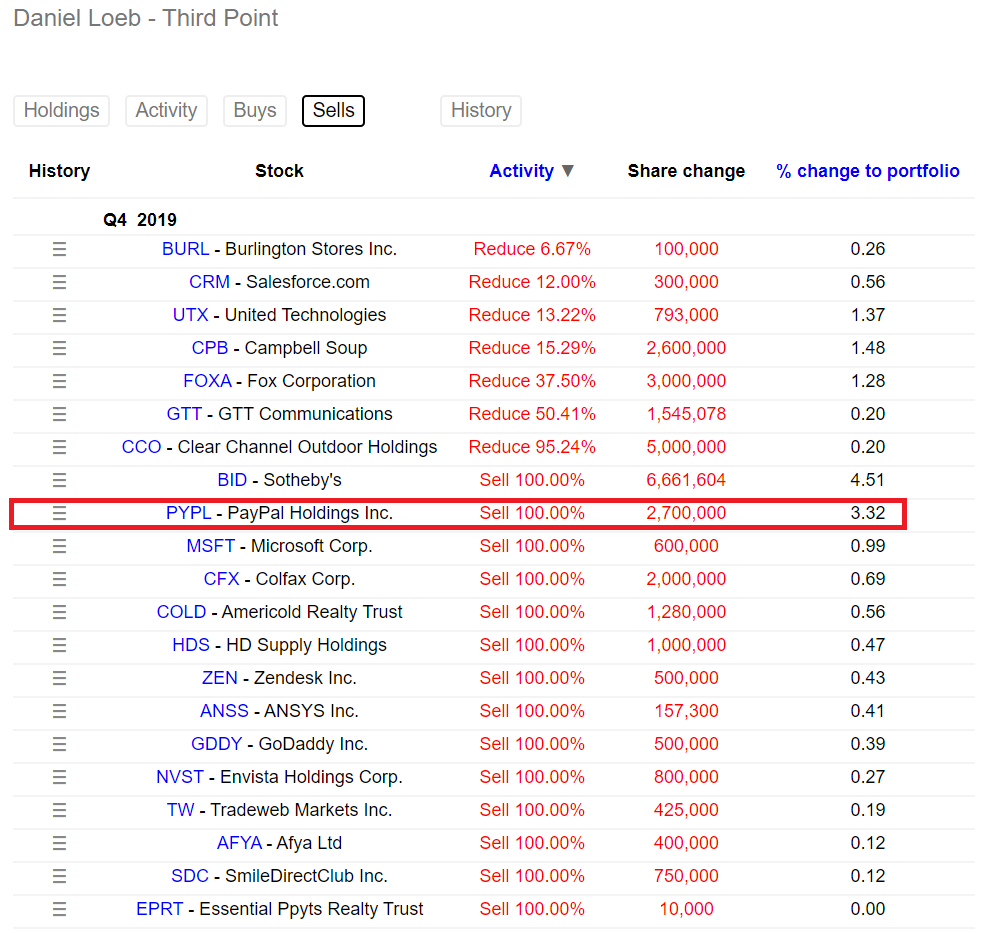Click the '4.51' portfolio change value

pos(867,480)
